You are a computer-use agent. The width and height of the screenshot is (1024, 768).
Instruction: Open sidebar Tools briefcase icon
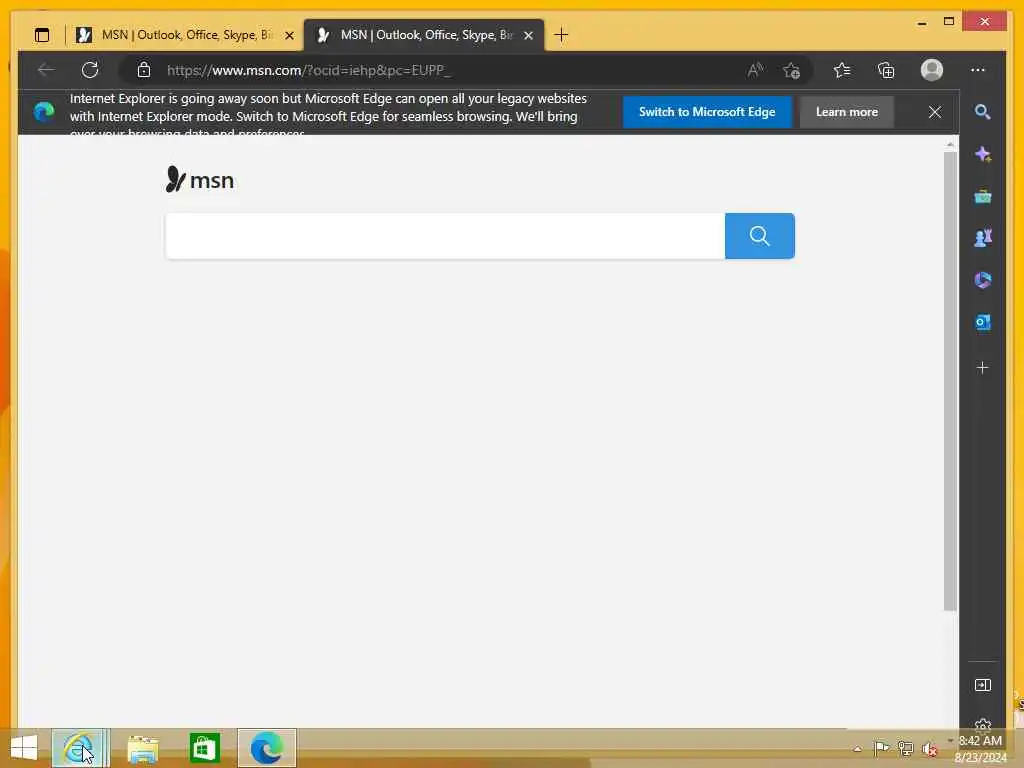(x=982, y=196)
